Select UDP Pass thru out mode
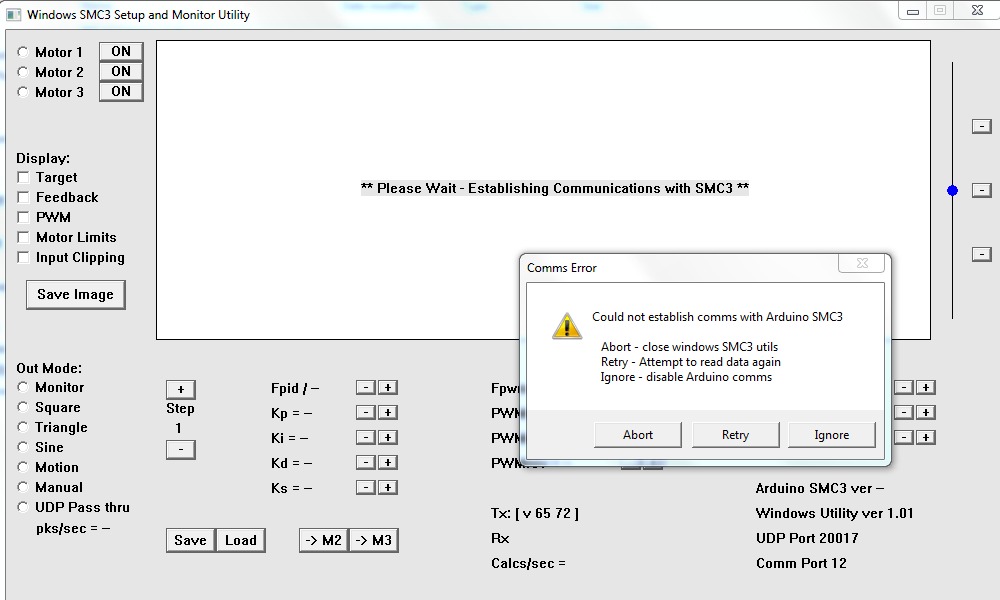The width and height of the screenshot is (1000, 600). coord(23,507)
